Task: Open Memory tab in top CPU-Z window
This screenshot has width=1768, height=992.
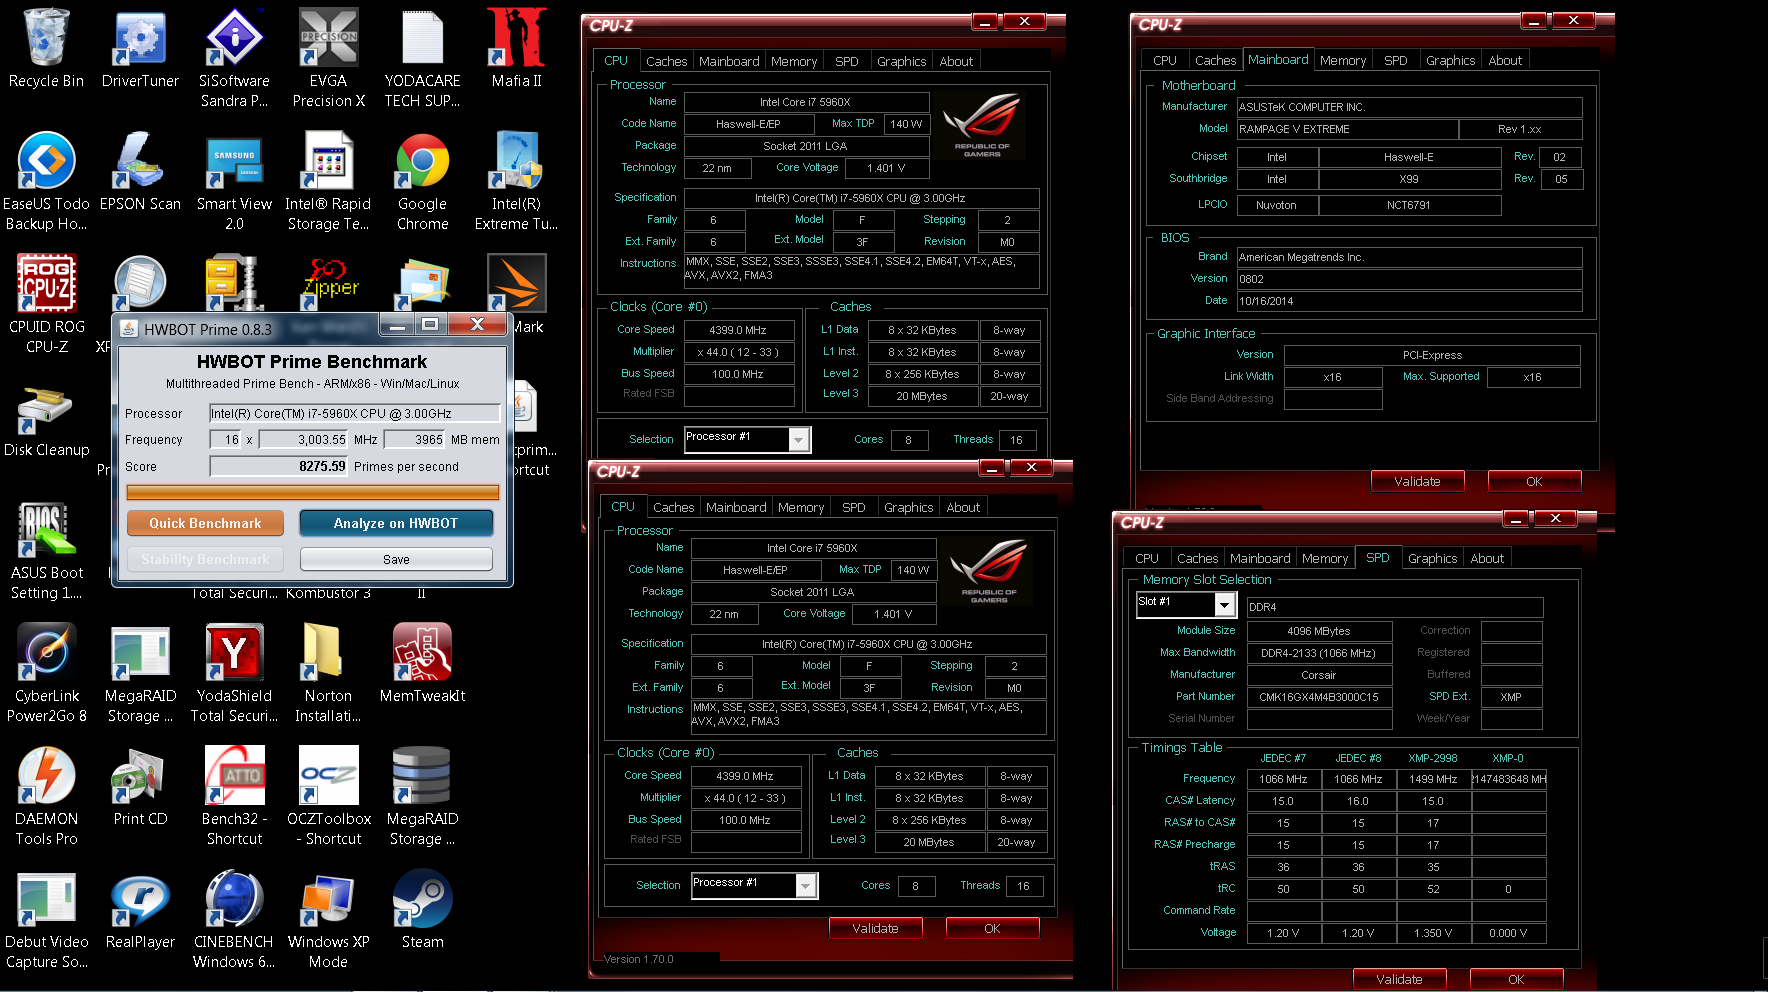Action: [x=794, y=61]
